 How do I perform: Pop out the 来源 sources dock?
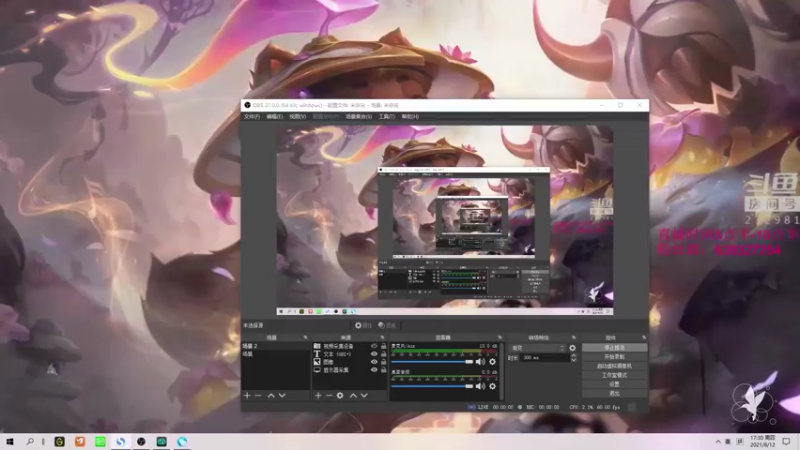(382, 338)
